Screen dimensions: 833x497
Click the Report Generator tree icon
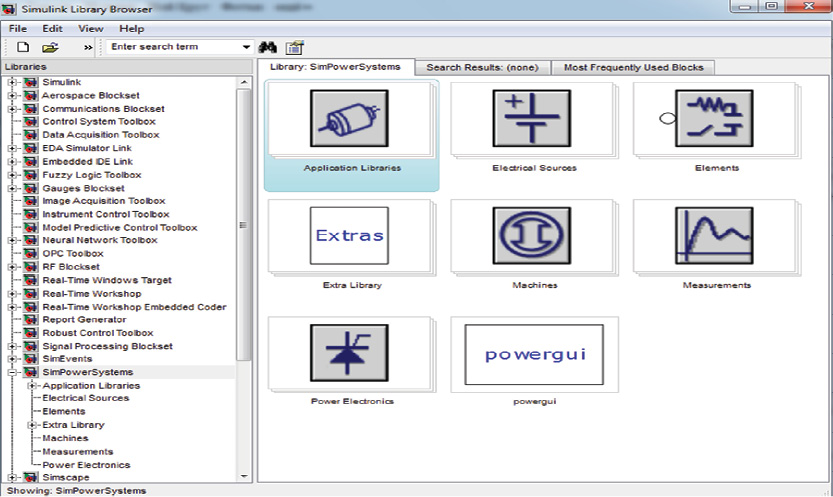click(x=31, y=320)
